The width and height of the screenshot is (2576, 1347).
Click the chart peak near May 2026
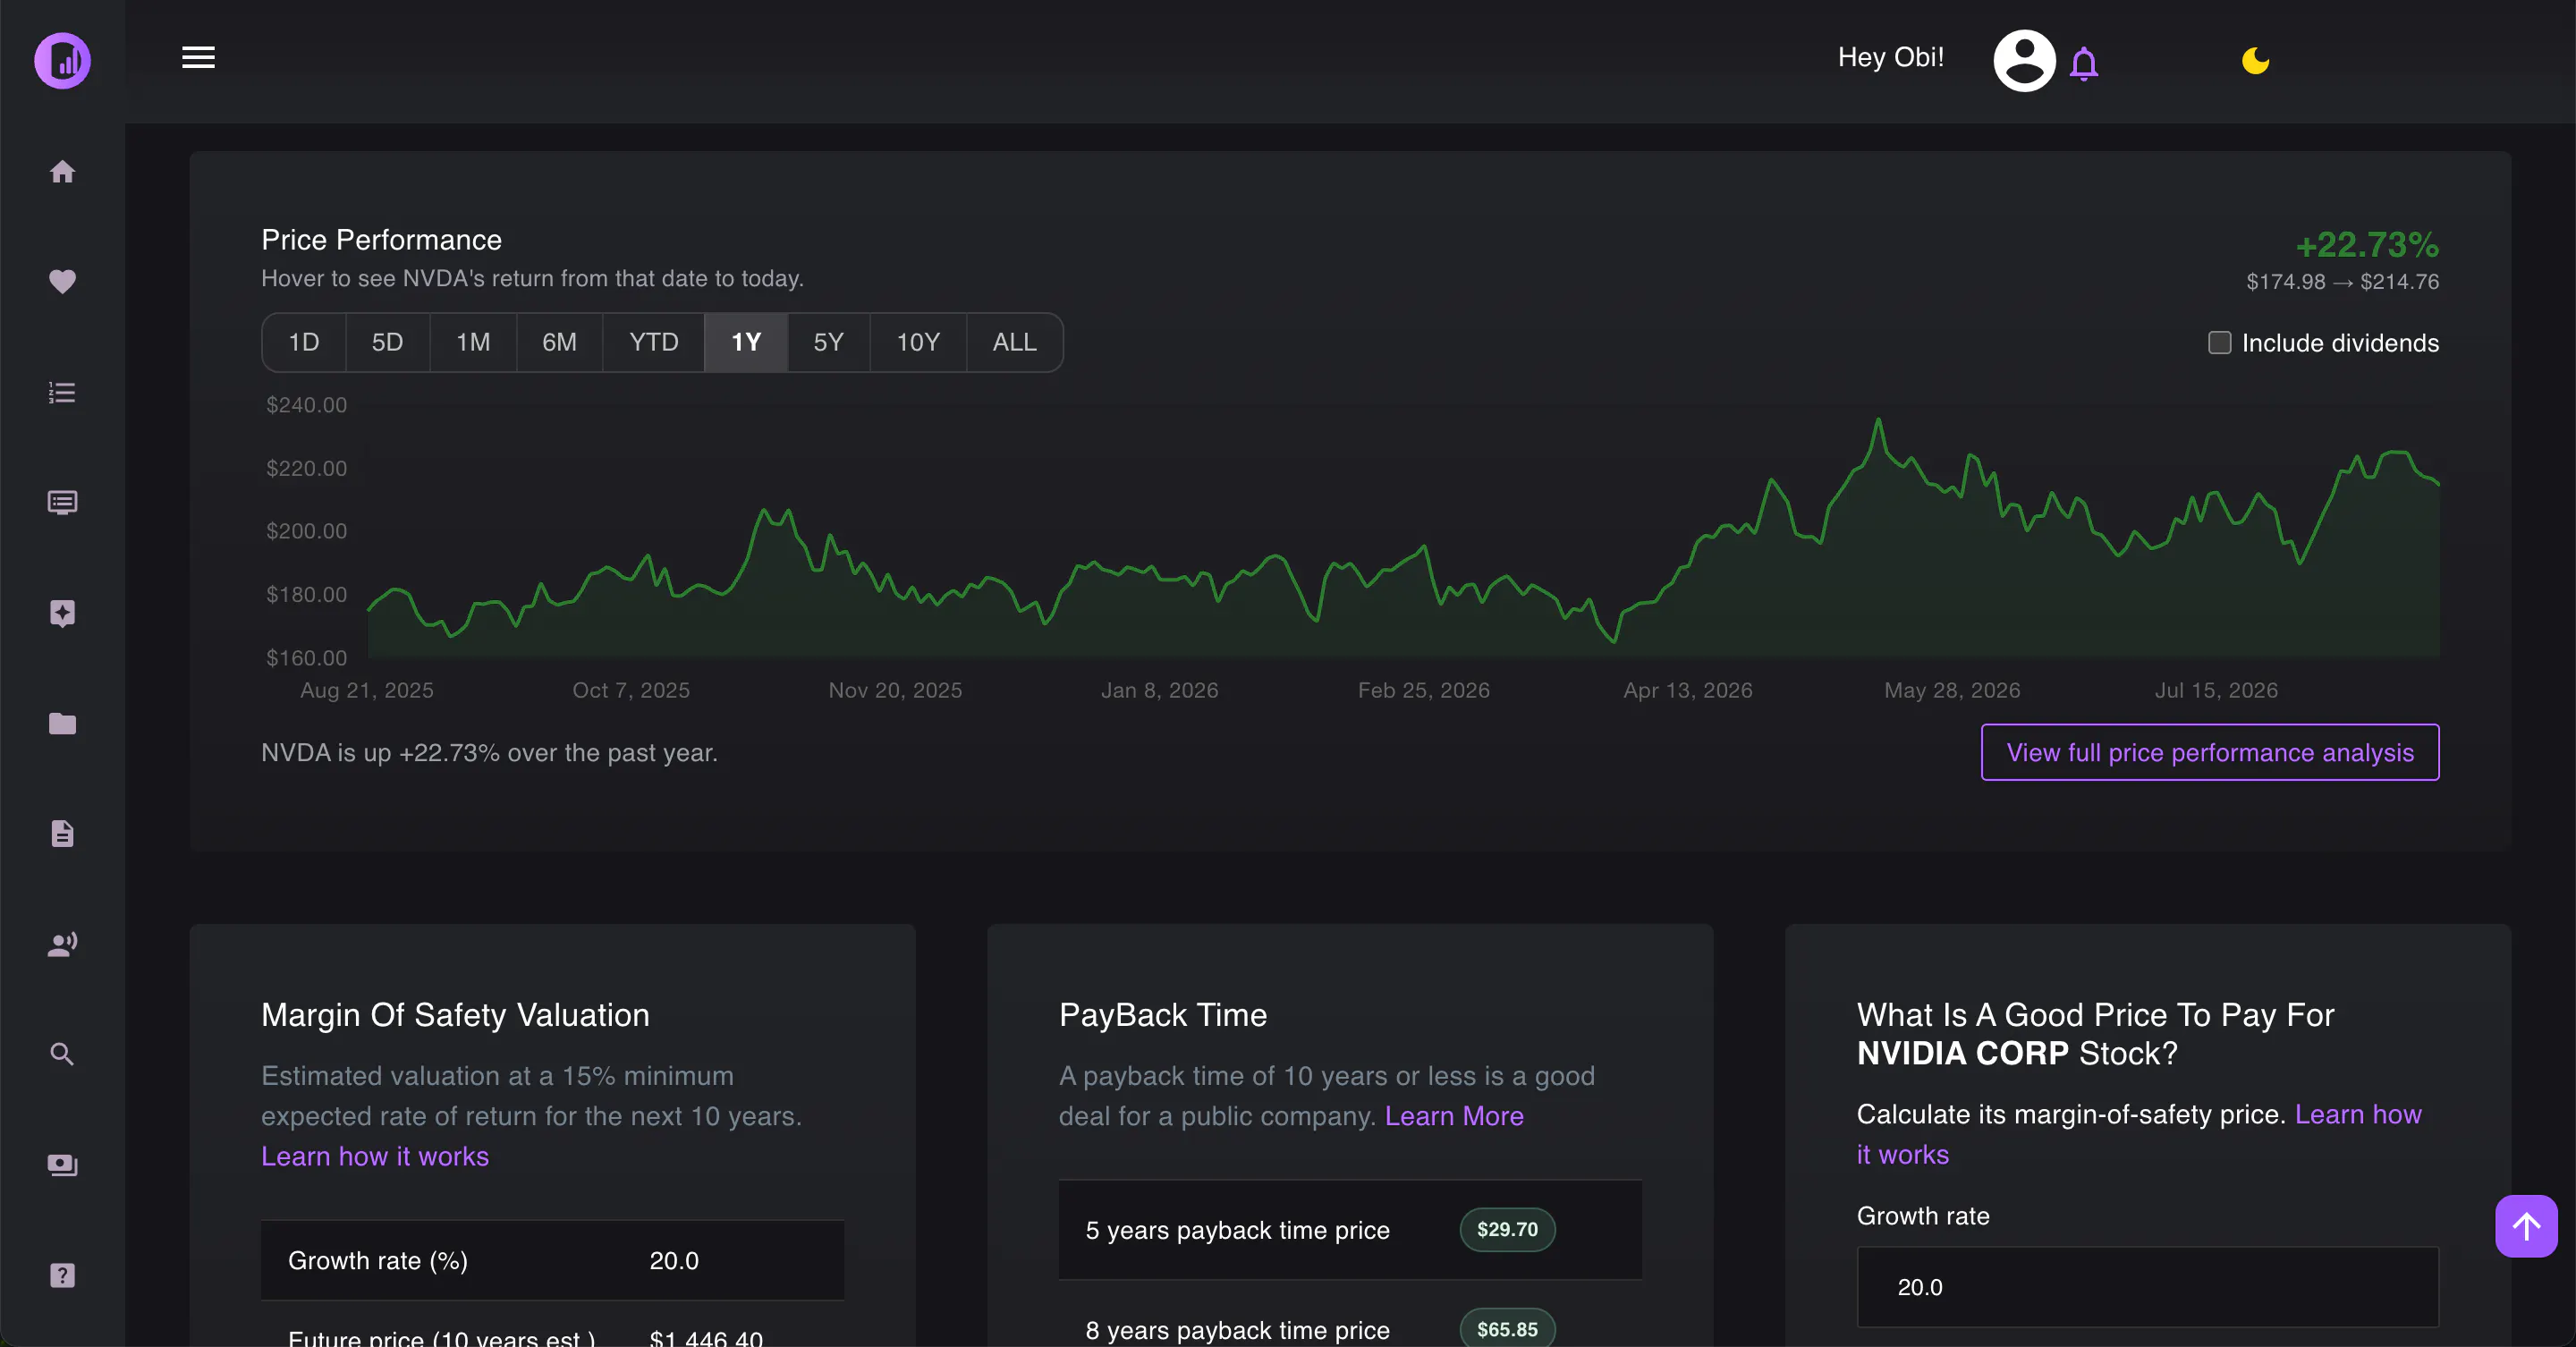click(x=1878, y=420)
